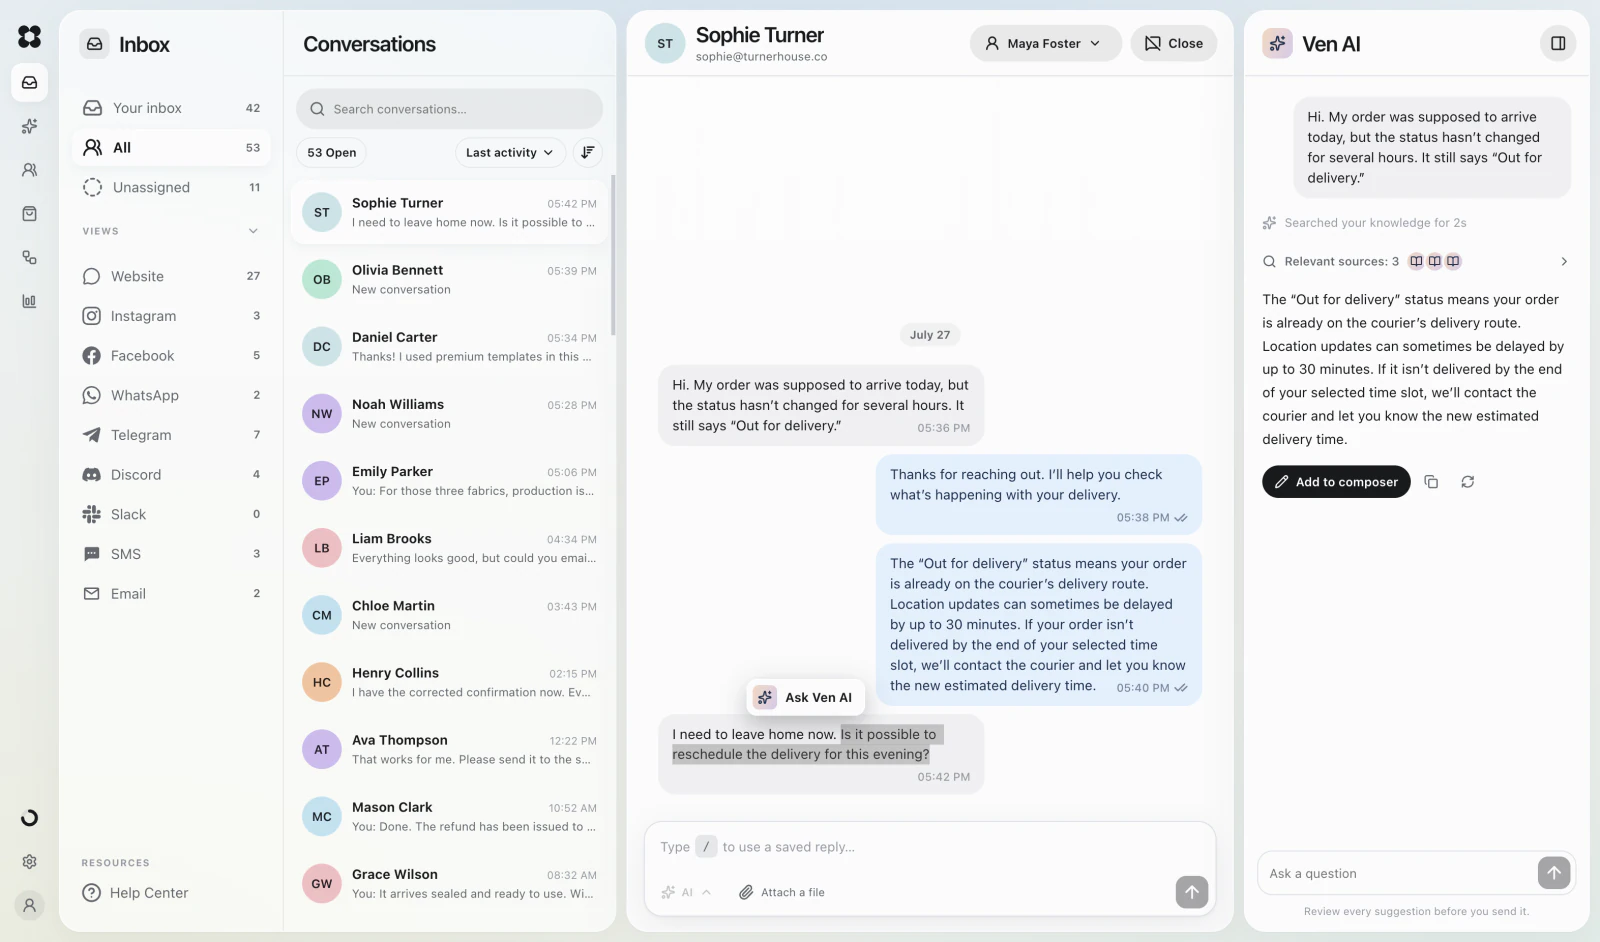This screenshot has width=1600, height=942.
Task: Open Henry Collins's conversation
Action: 450,682
